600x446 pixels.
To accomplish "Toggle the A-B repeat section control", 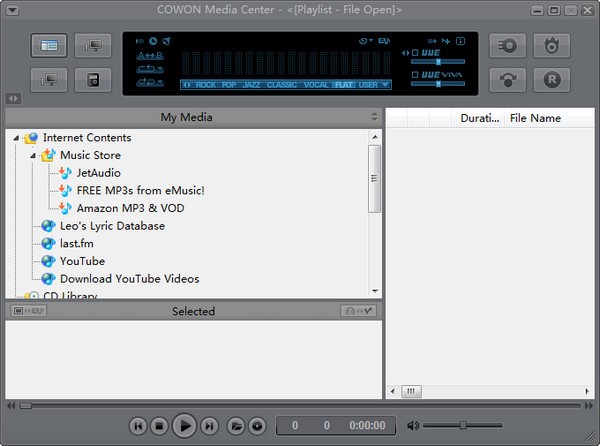I will click(150, 56).
